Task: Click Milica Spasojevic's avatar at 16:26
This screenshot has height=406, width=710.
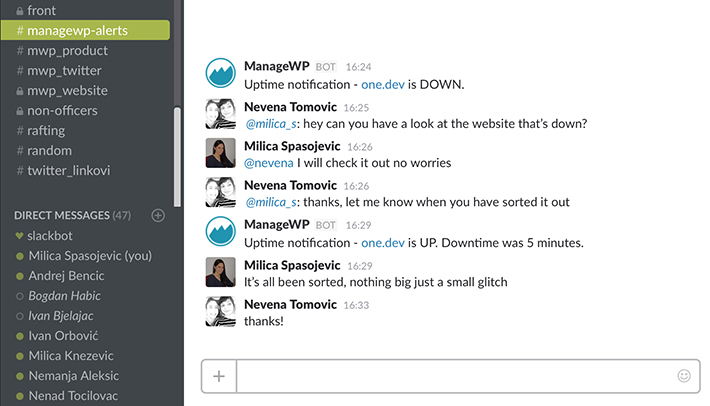Action: tap(220, 153)
